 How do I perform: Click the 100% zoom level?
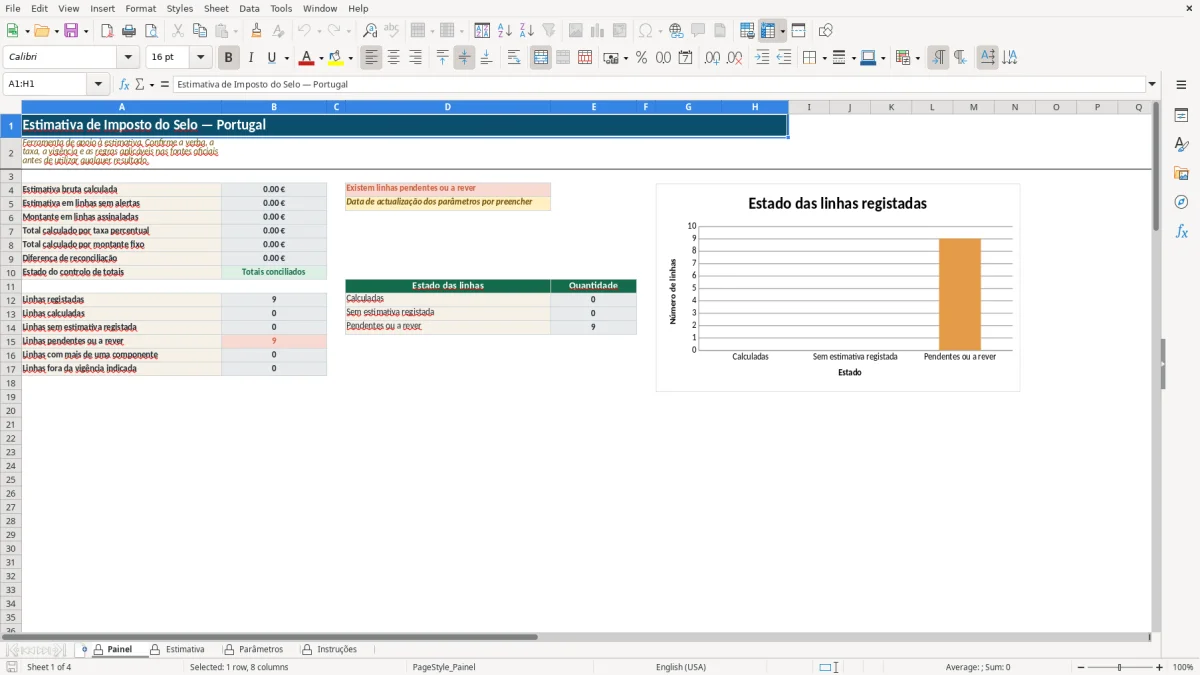(1183, 667)
